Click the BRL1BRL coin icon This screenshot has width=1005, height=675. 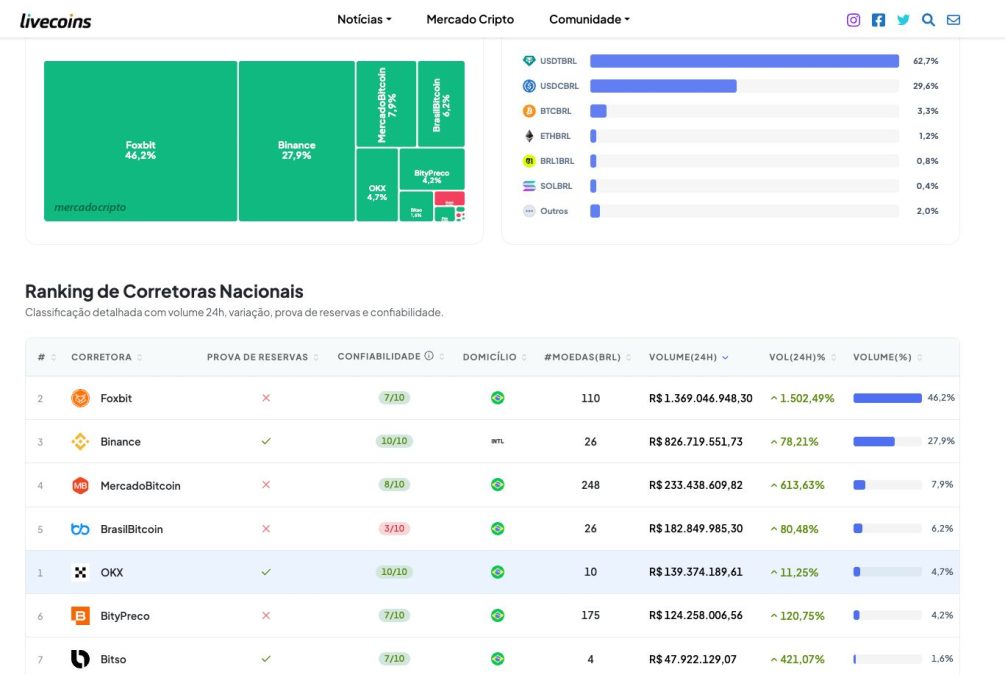529,161
